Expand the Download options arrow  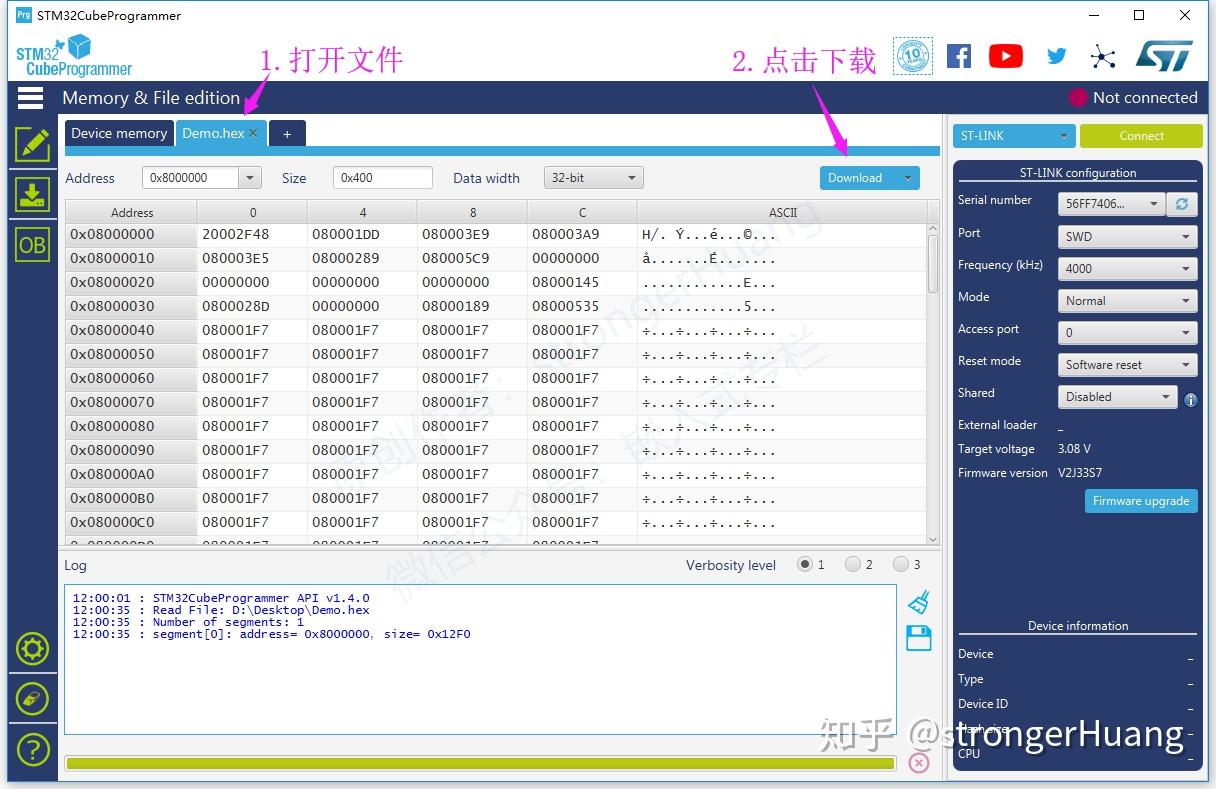[x=908, y=177]
